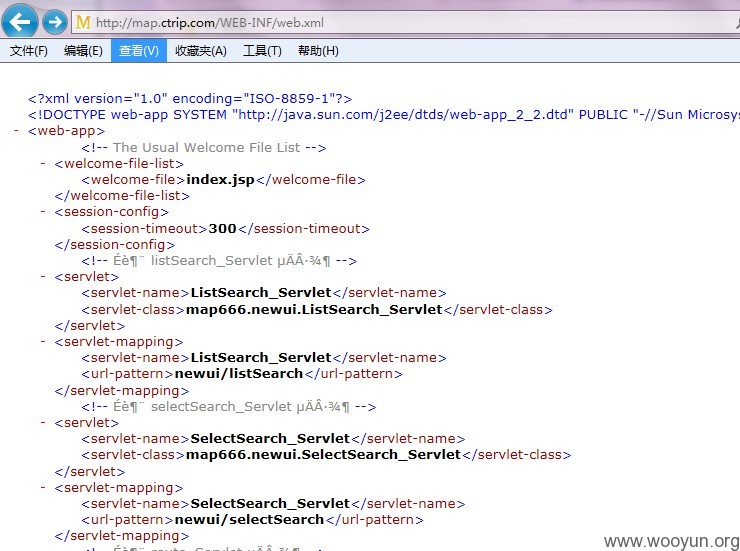Collapse the servlet node containing ListSearch_Servlet
This screenshot has height=551, width=740.
(43, 276)
